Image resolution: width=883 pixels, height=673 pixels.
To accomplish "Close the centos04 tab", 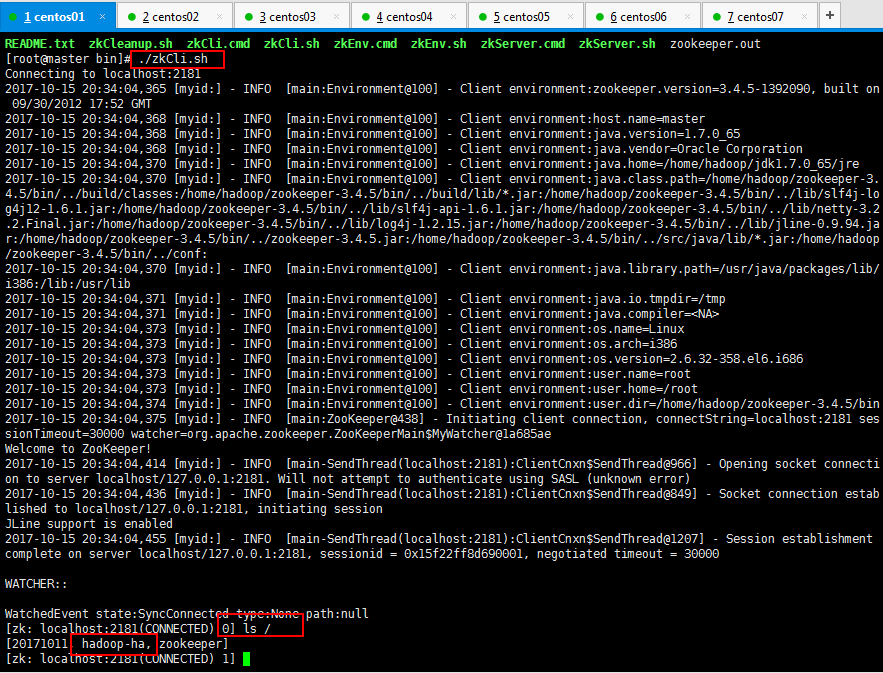I will pos(455,16).
